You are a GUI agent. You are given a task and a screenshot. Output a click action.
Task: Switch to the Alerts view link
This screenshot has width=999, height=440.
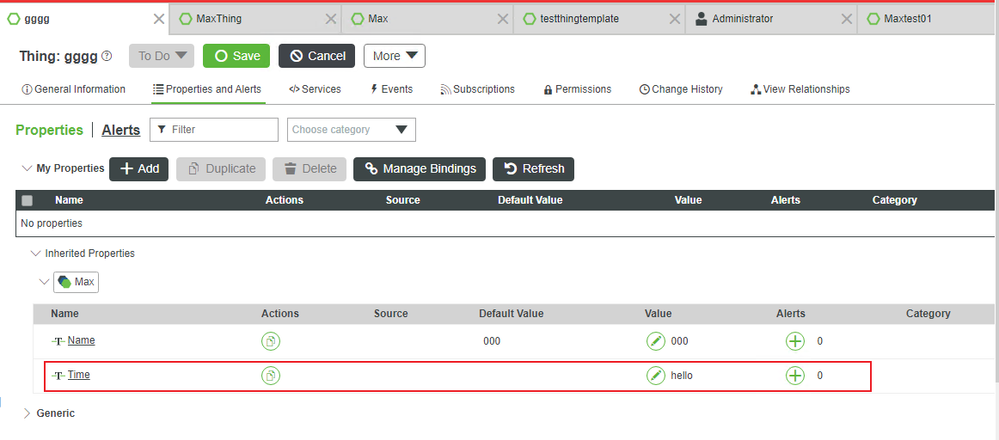coord(120,130)
